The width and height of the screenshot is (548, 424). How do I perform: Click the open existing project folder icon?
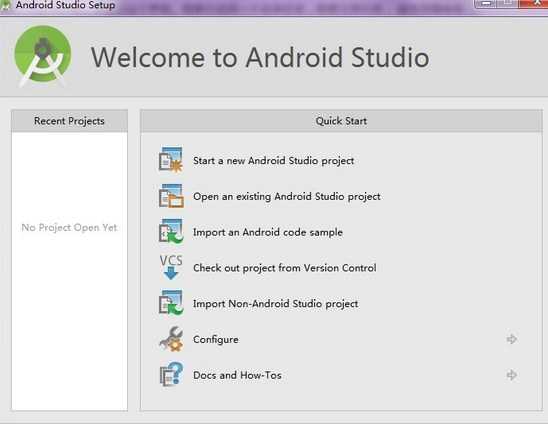(171, 196)
